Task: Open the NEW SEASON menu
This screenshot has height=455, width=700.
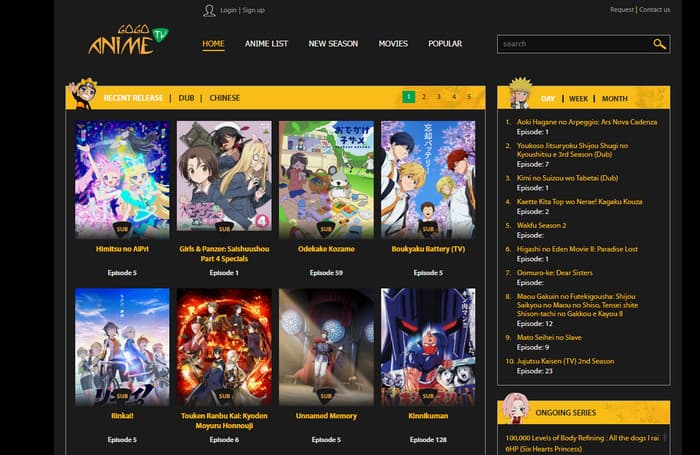Action: (333, 43)
